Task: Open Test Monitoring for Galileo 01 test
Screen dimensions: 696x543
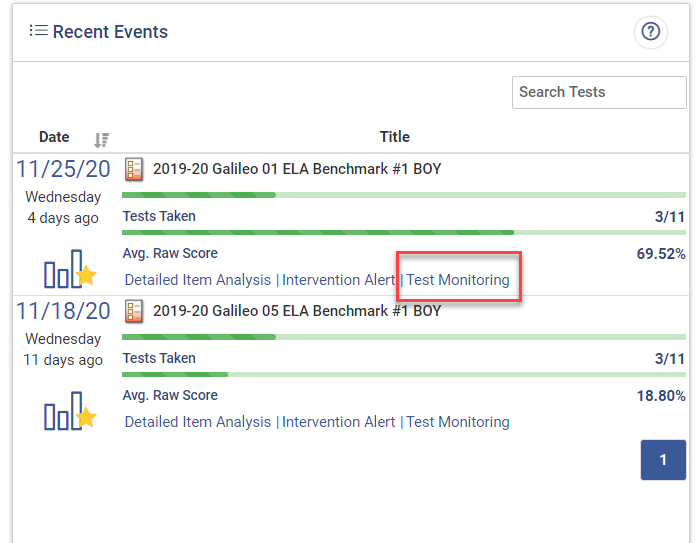Action: point(457,280)
